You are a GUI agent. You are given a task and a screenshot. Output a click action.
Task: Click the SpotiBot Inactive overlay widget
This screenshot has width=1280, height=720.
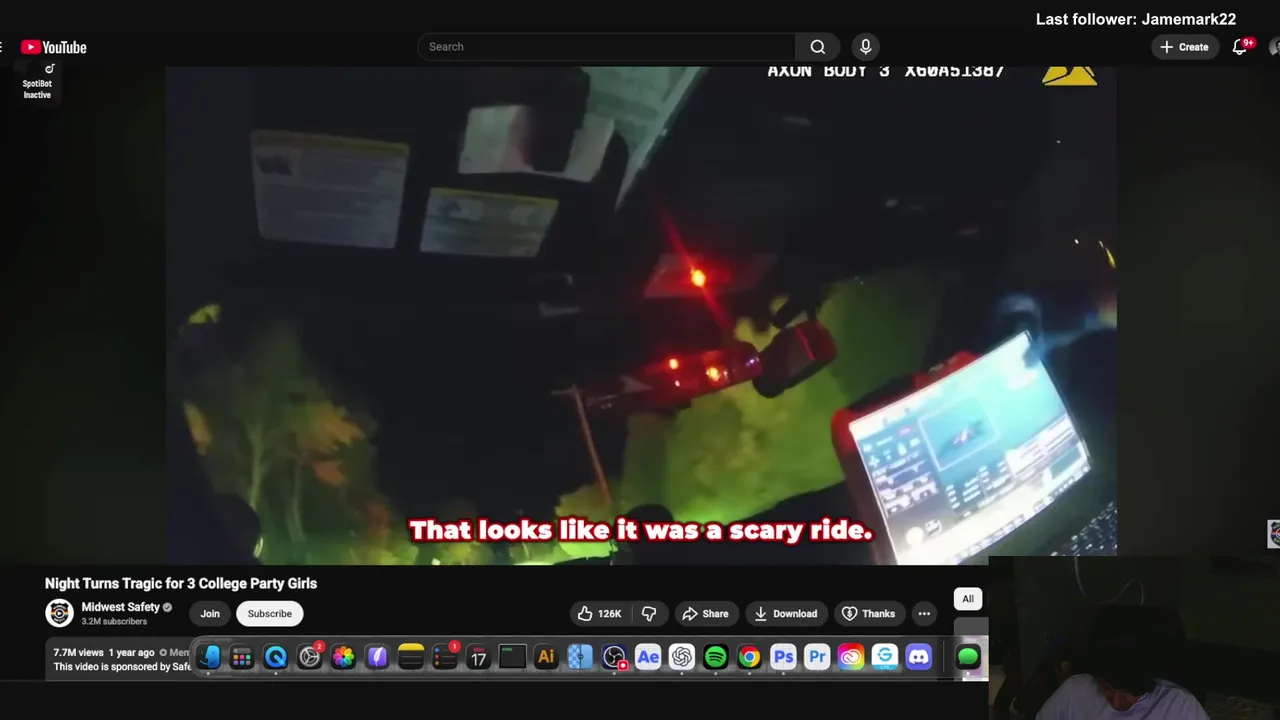tap(37, 83)
